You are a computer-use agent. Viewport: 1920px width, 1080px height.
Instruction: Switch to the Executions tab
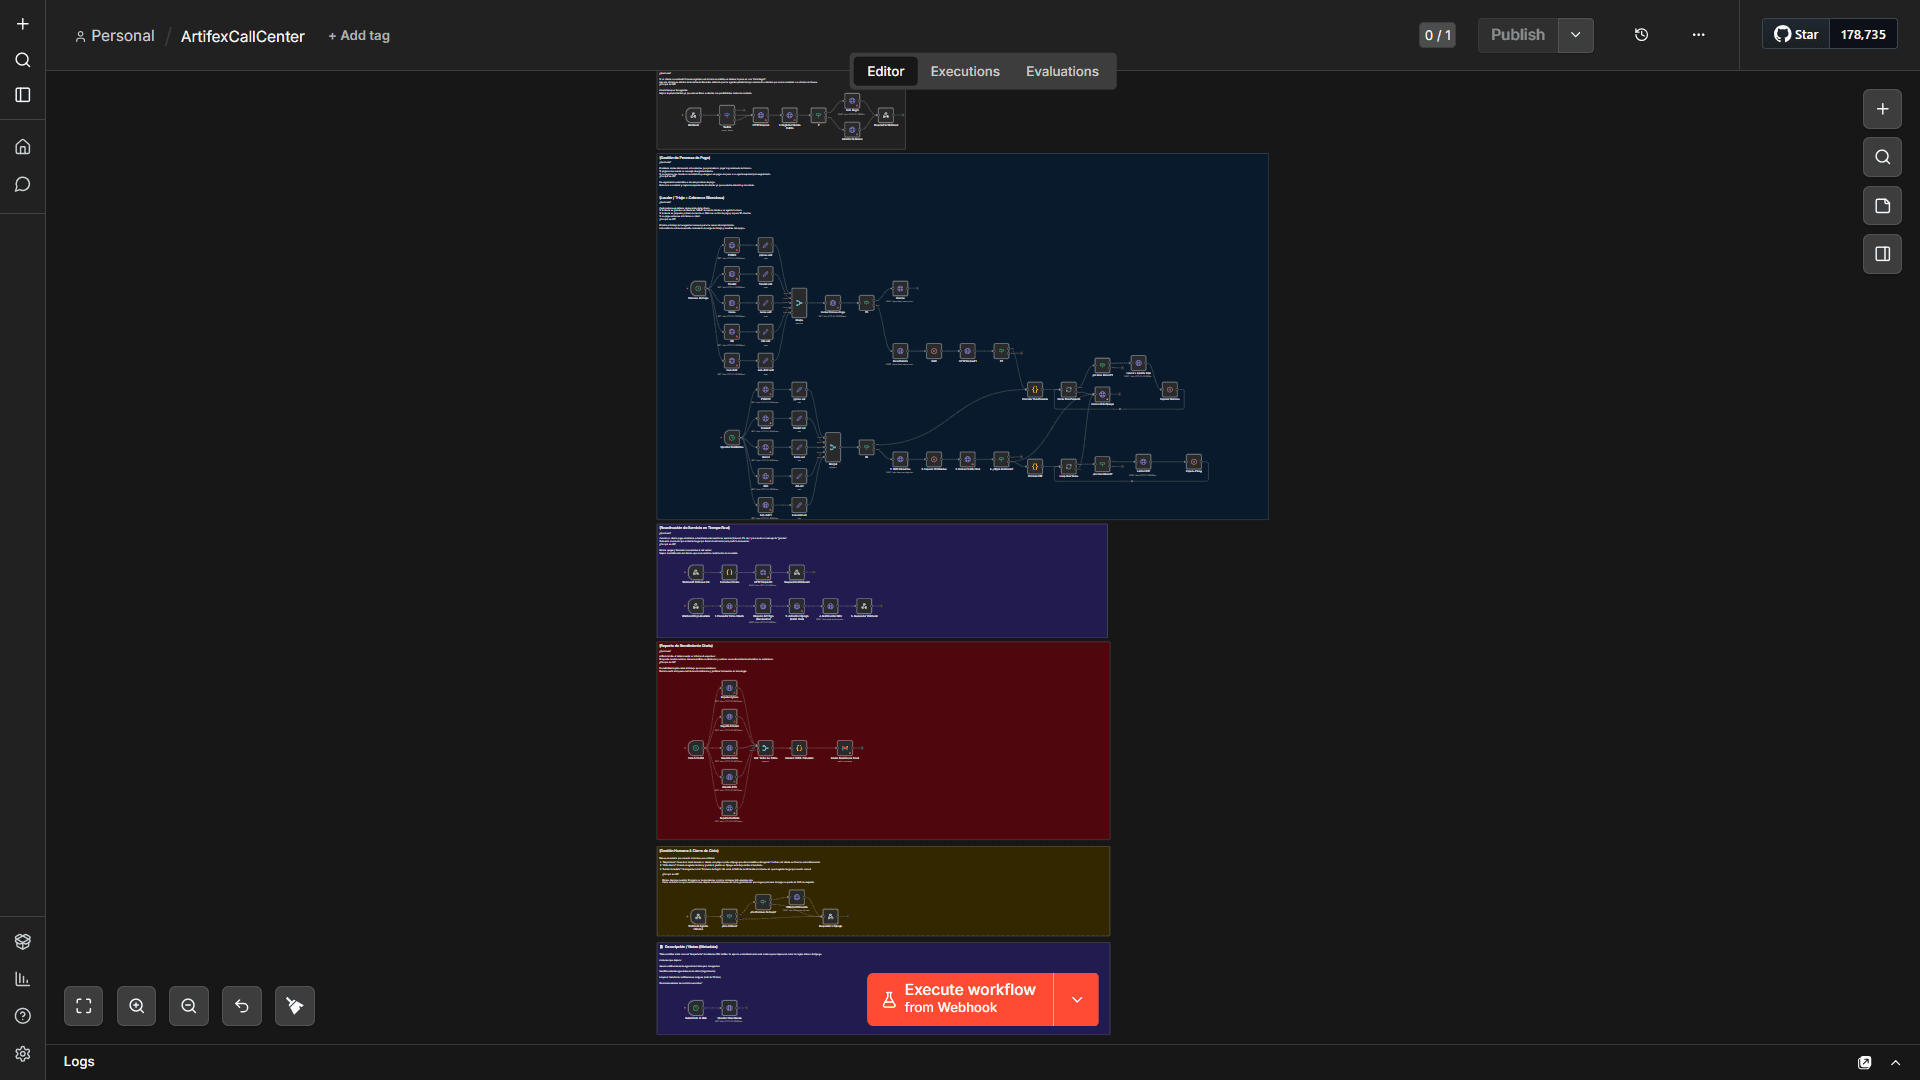tap(964, 71)
